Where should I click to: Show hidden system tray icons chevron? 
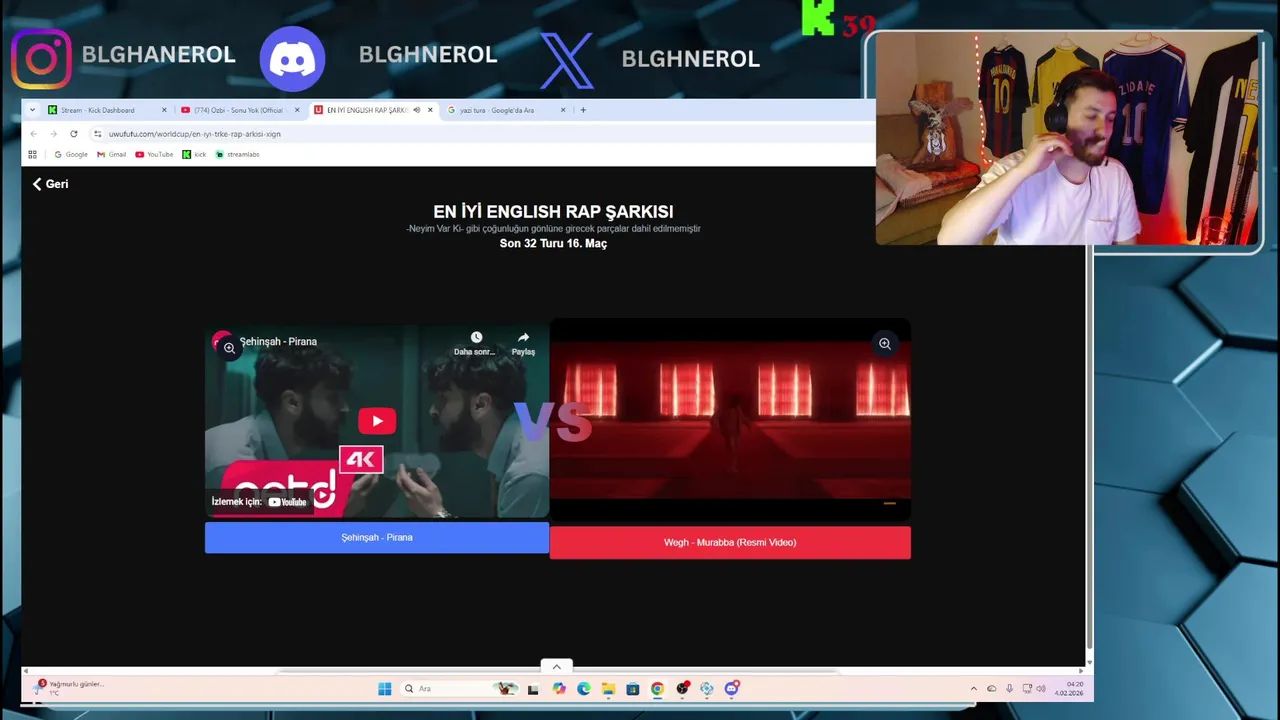(x=974, y=689)
